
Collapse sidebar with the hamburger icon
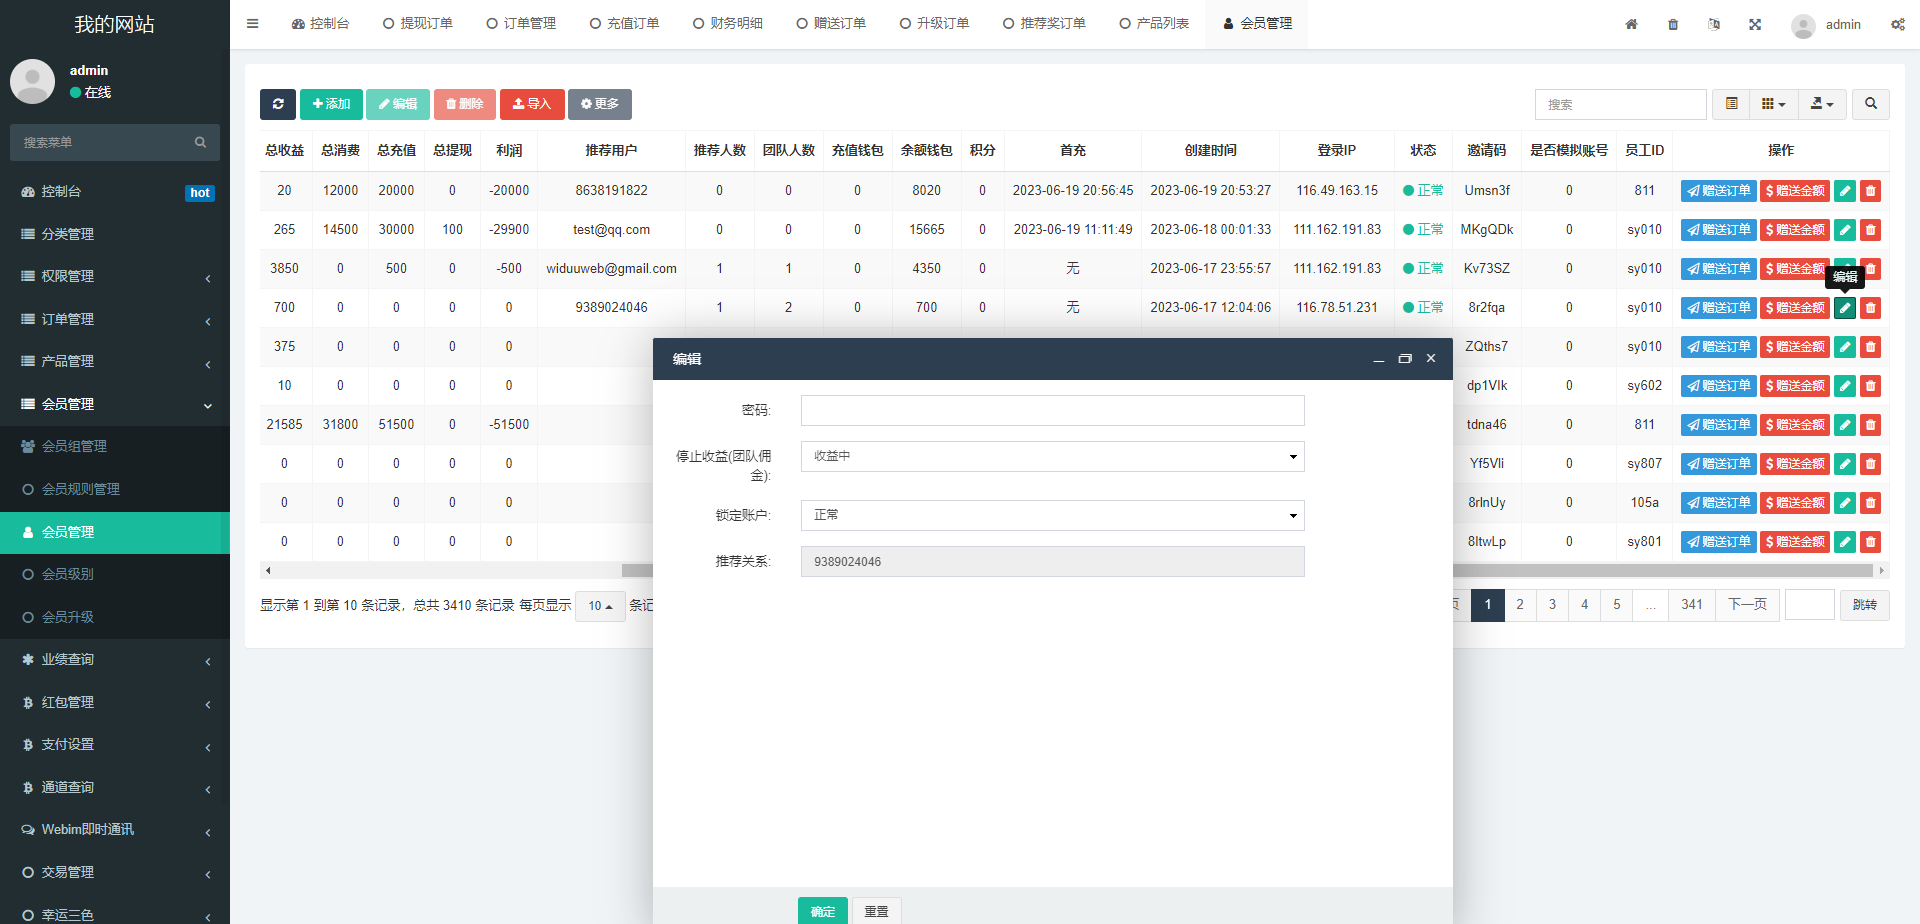coord(253,24)
